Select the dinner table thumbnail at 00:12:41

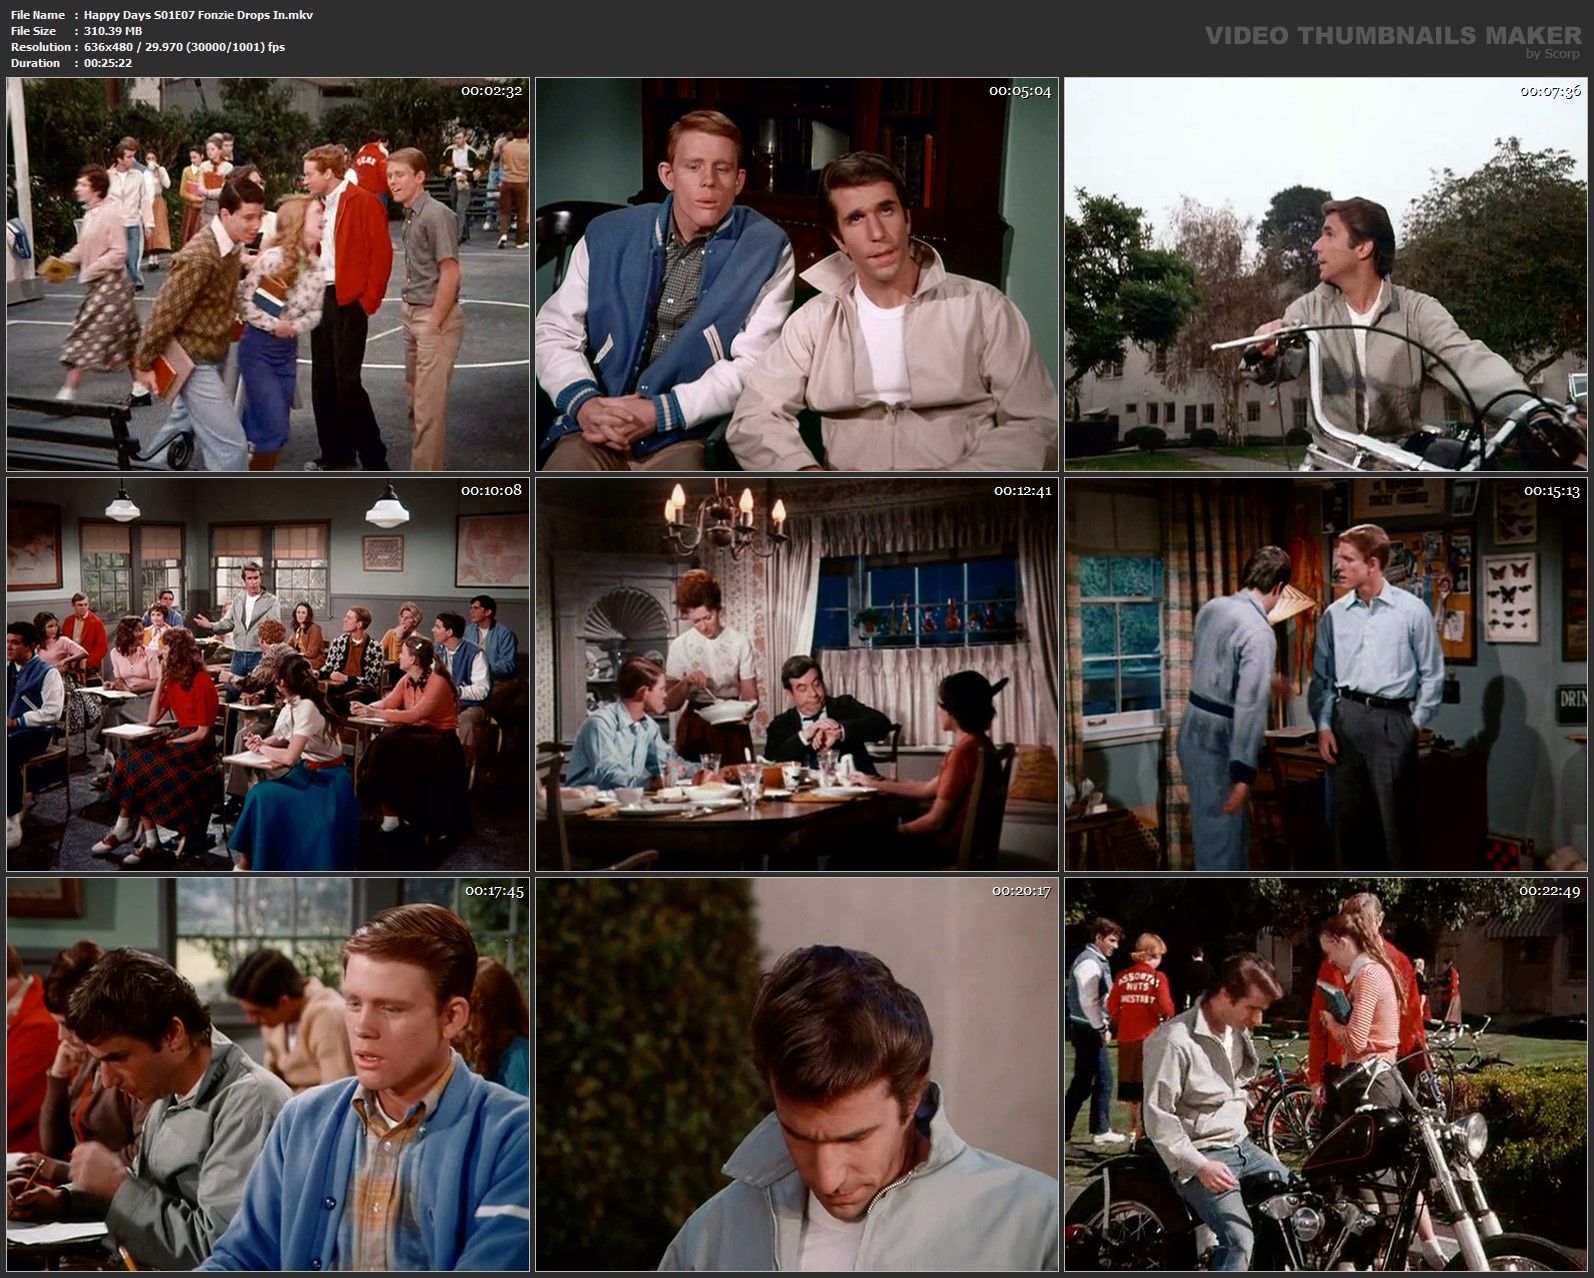[x=796, y=674]
